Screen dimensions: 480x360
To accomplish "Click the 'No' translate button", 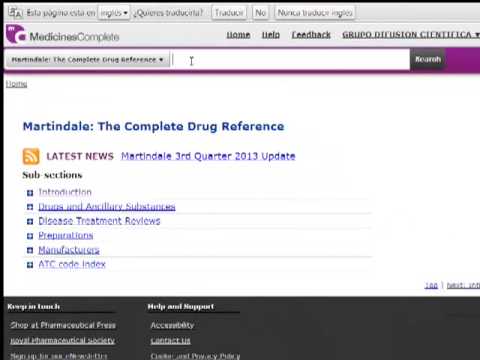I will tap(260, 13).
